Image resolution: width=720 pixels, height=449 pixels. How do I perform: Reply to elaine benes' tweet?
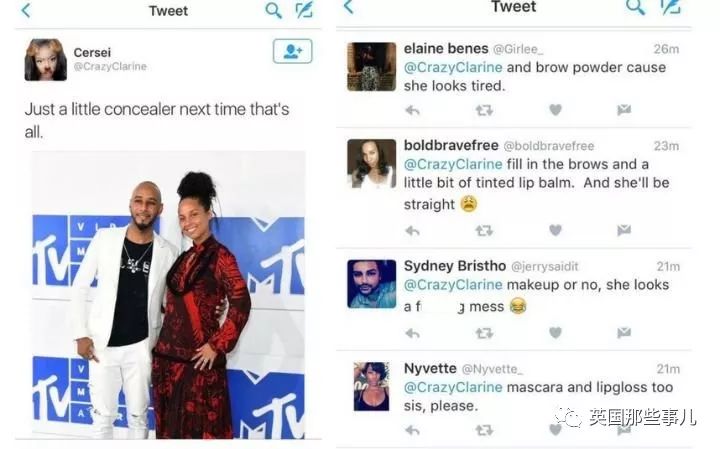[412, 110]
